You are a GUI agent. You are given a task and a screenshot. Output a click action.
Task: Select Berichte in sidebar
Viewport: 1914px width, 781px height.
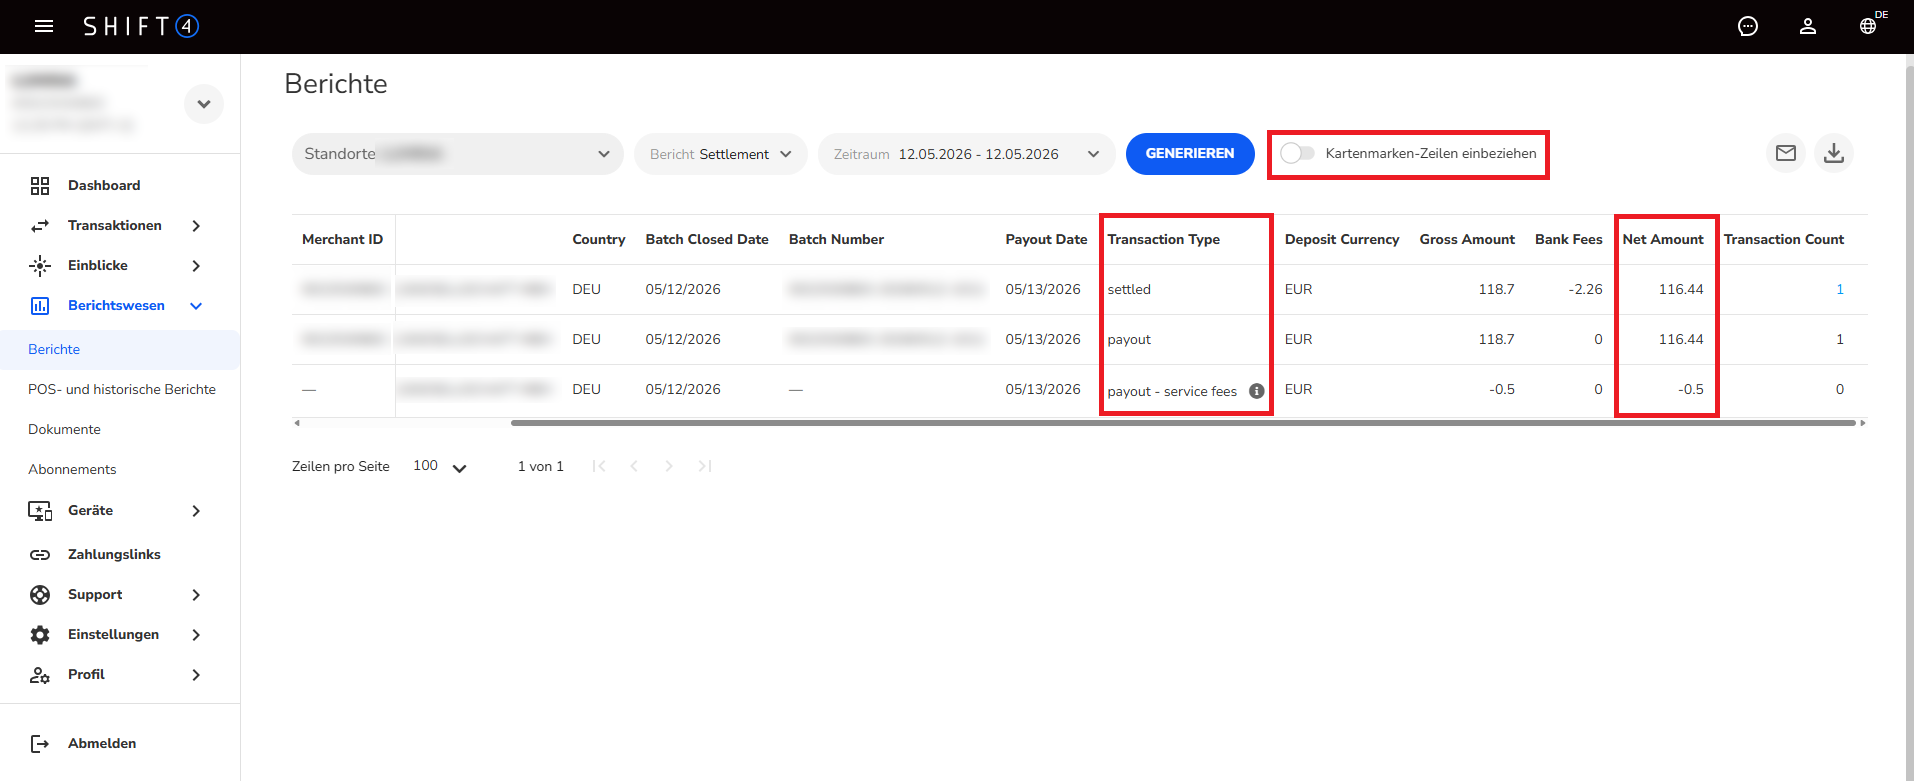coord(54,350)
